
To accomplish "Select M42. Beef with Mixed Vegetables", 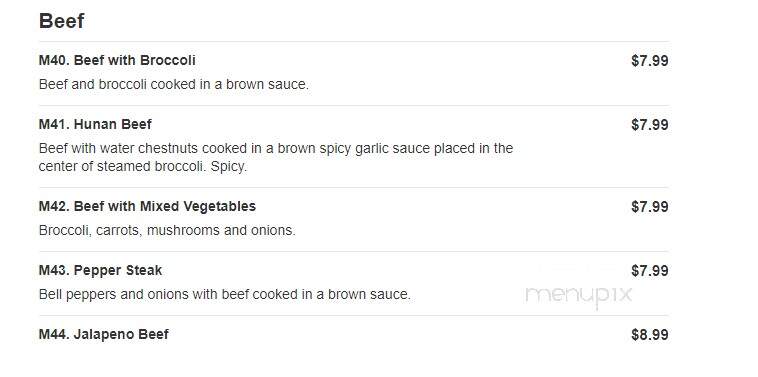I will coord(147,206).
